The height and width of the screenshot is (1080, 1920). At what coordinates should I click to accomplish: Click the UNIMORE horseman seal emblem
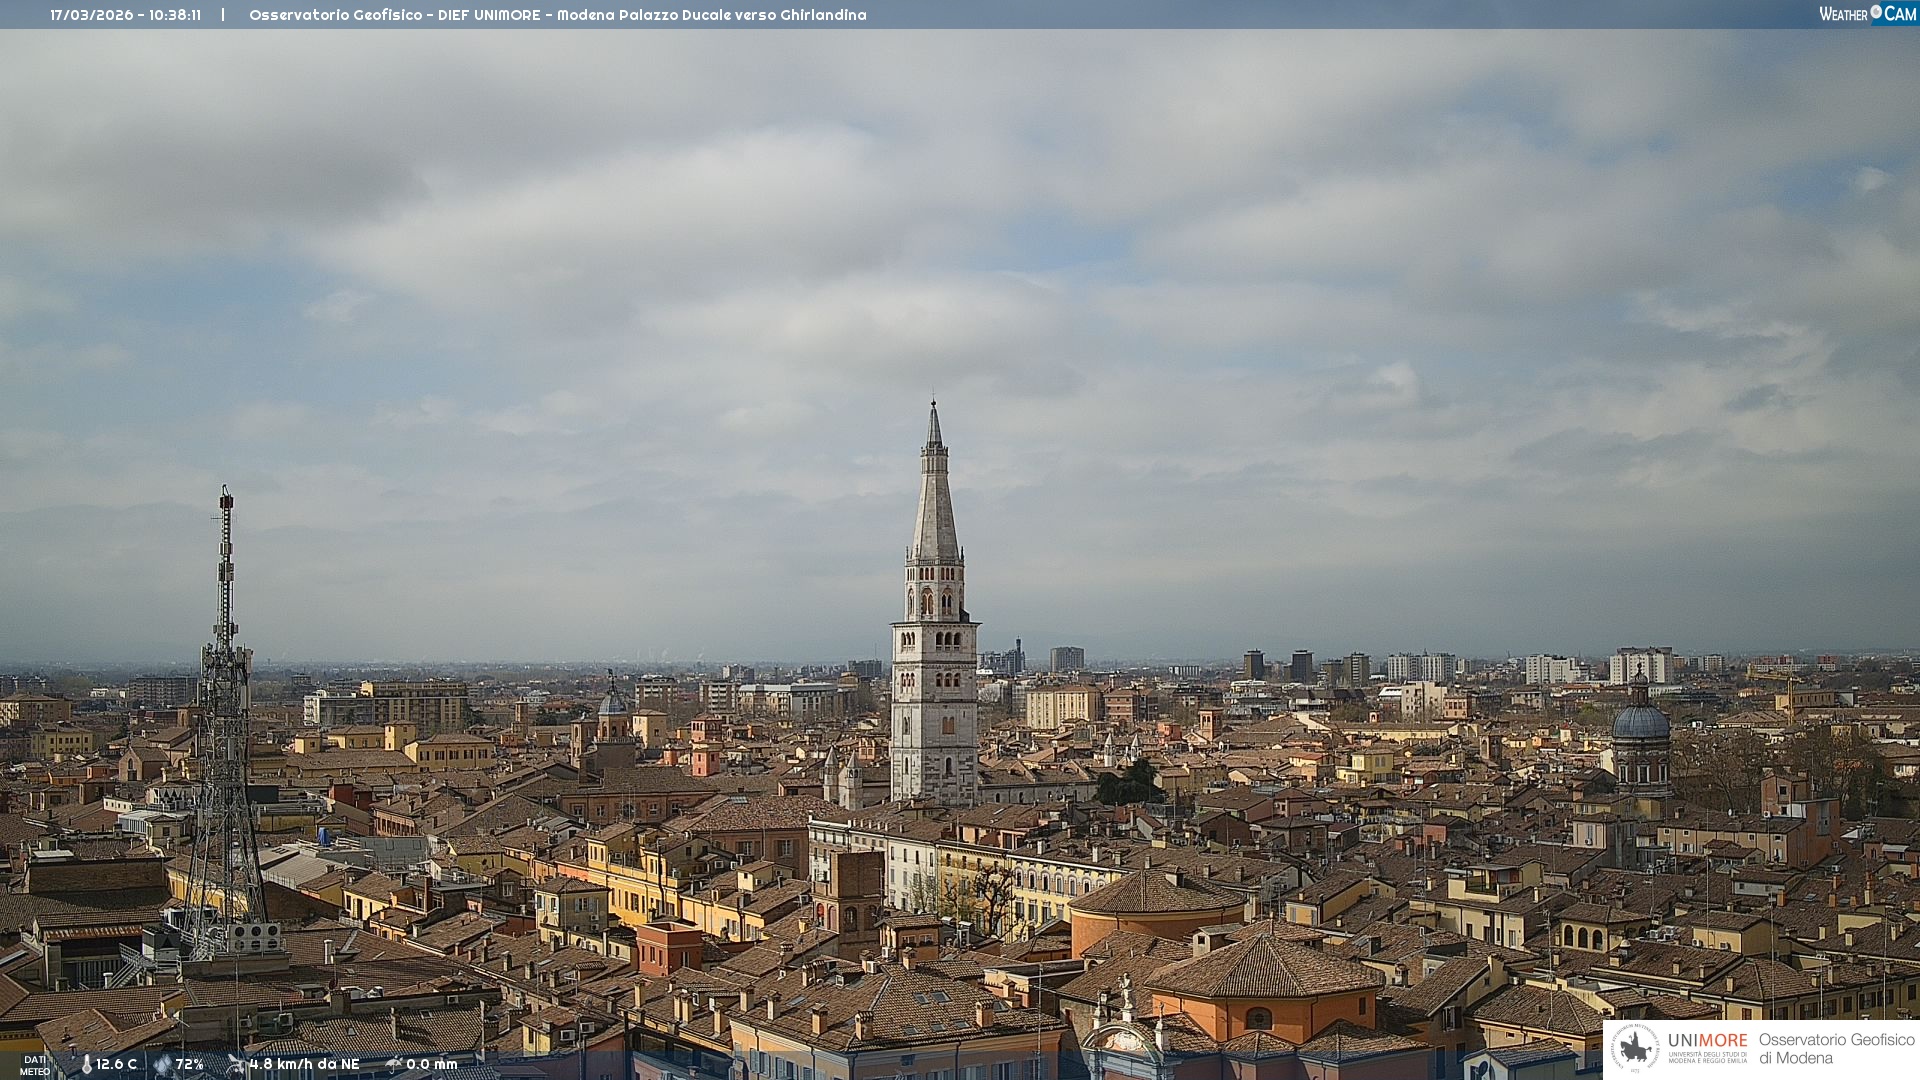pos(1636,1048)
